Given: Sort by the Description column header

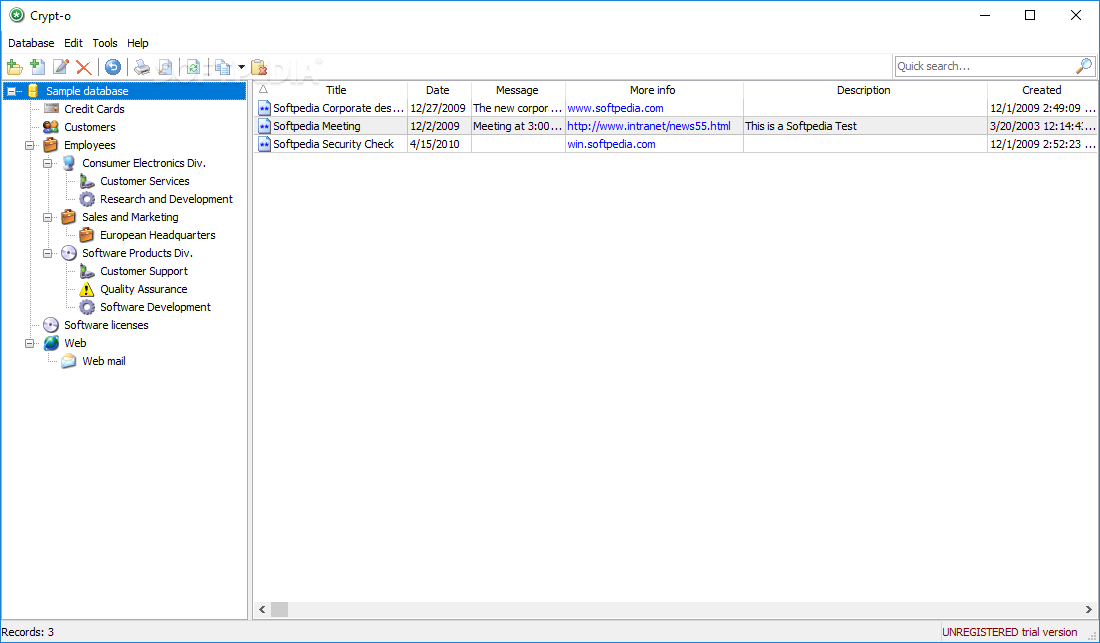Looking at the screenshot, I should point(864,90).
